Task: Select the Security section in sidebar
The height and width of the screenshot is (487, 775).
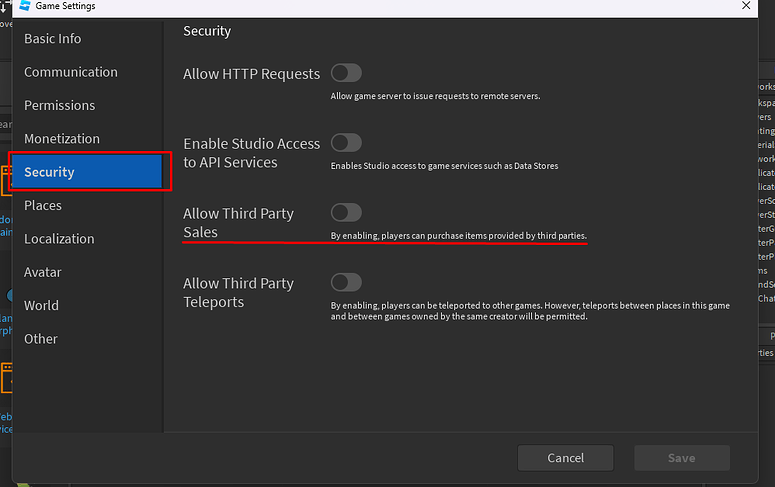Action: tap(86, 172)
